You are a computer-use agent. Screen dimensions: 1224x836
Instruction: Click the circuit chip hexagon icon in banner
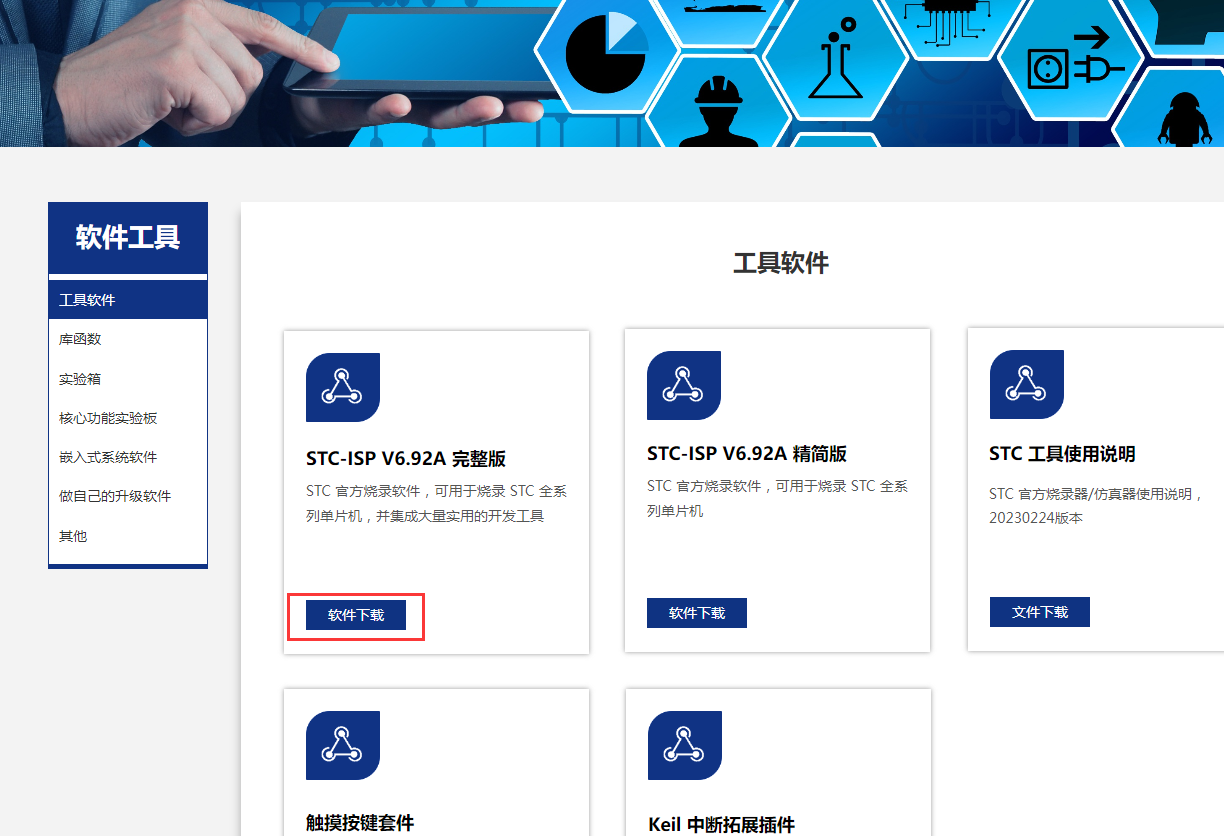pyautogui.click(x=948, y=22)
